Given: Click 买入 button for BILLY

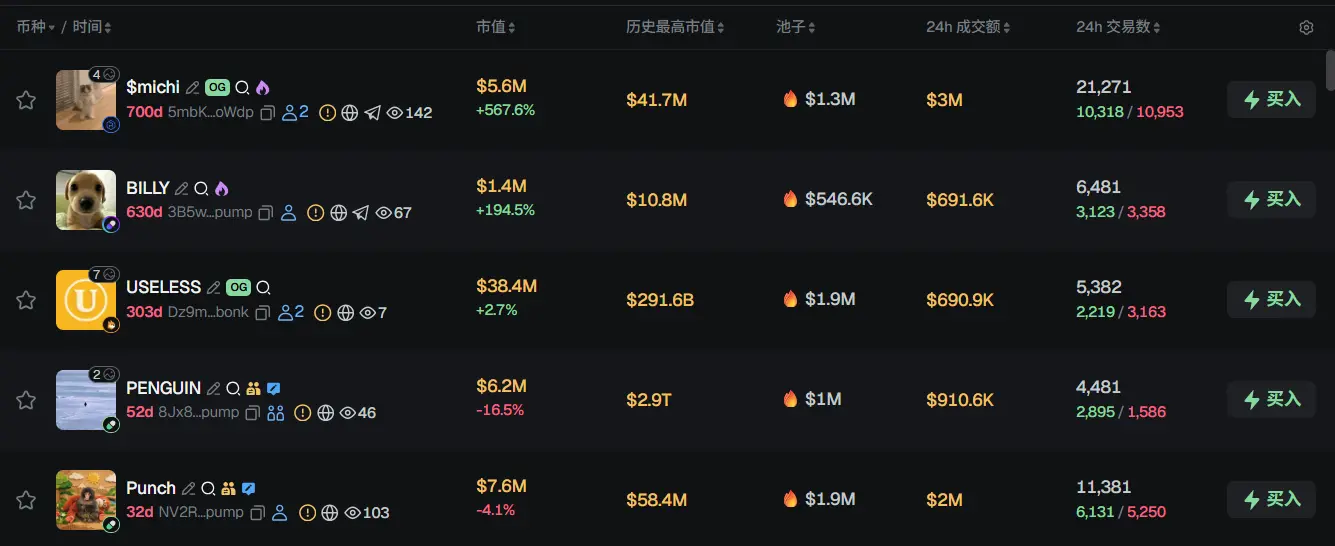Looking at the screenshot, I should pos(1271,200).
